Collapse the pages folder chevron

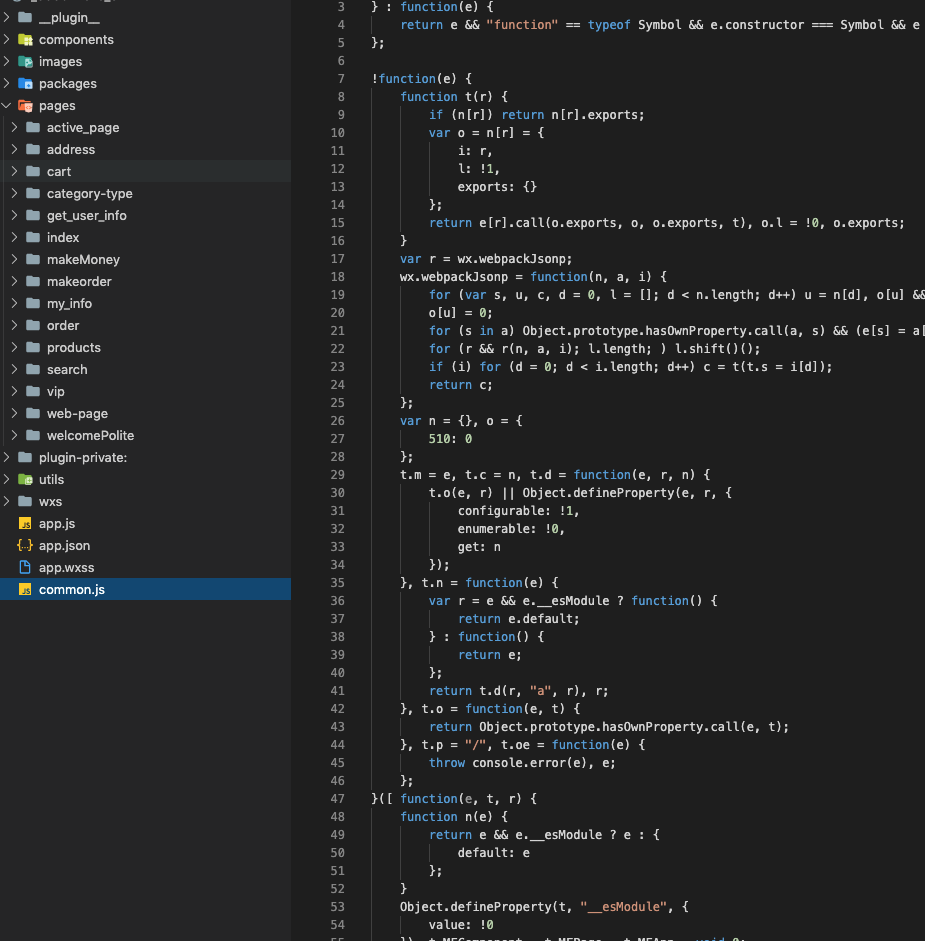[7, 106]
